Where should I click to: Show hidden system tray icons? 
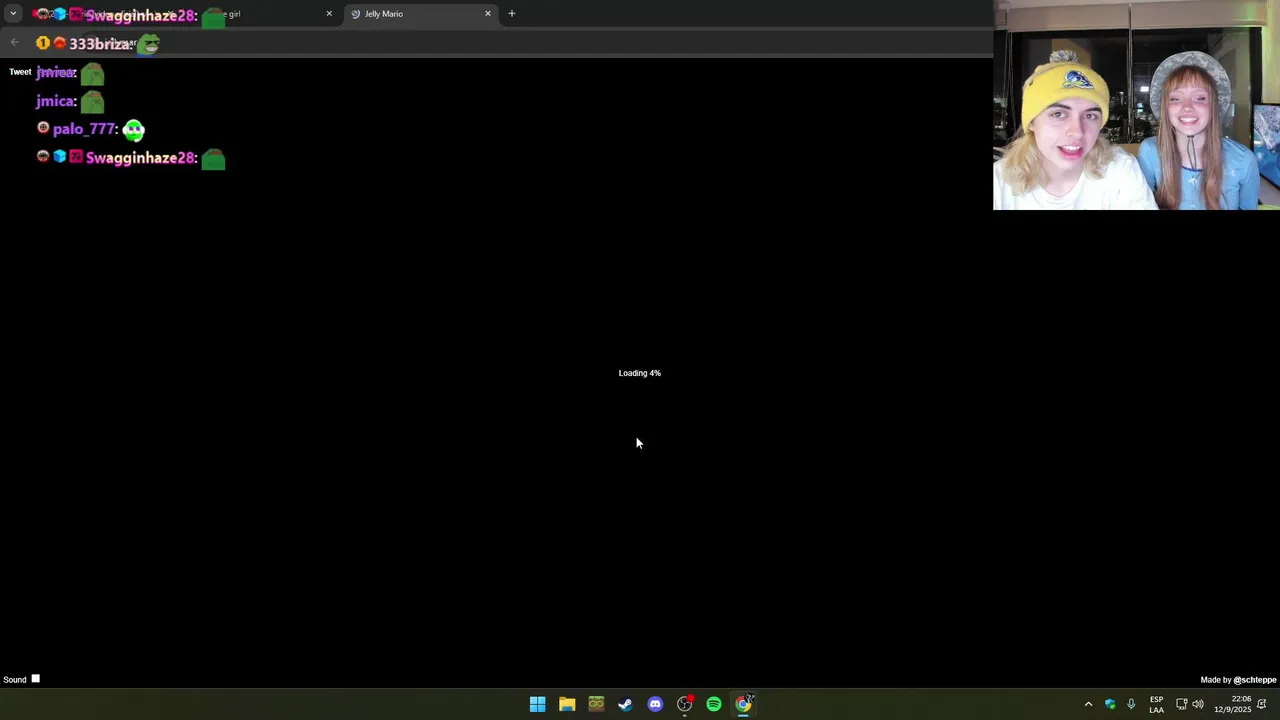click(1088, 704)
